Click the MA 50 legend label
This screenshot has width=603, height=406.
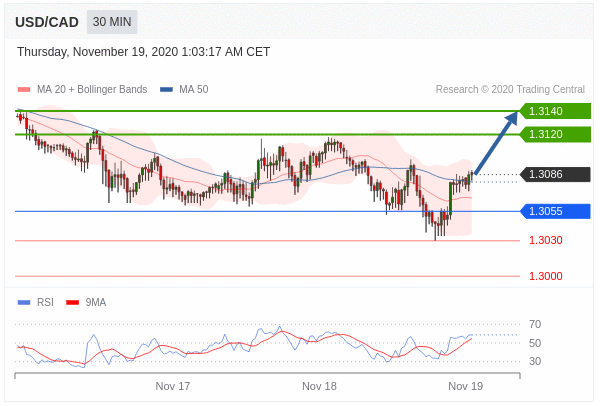[x=193, y=90]
